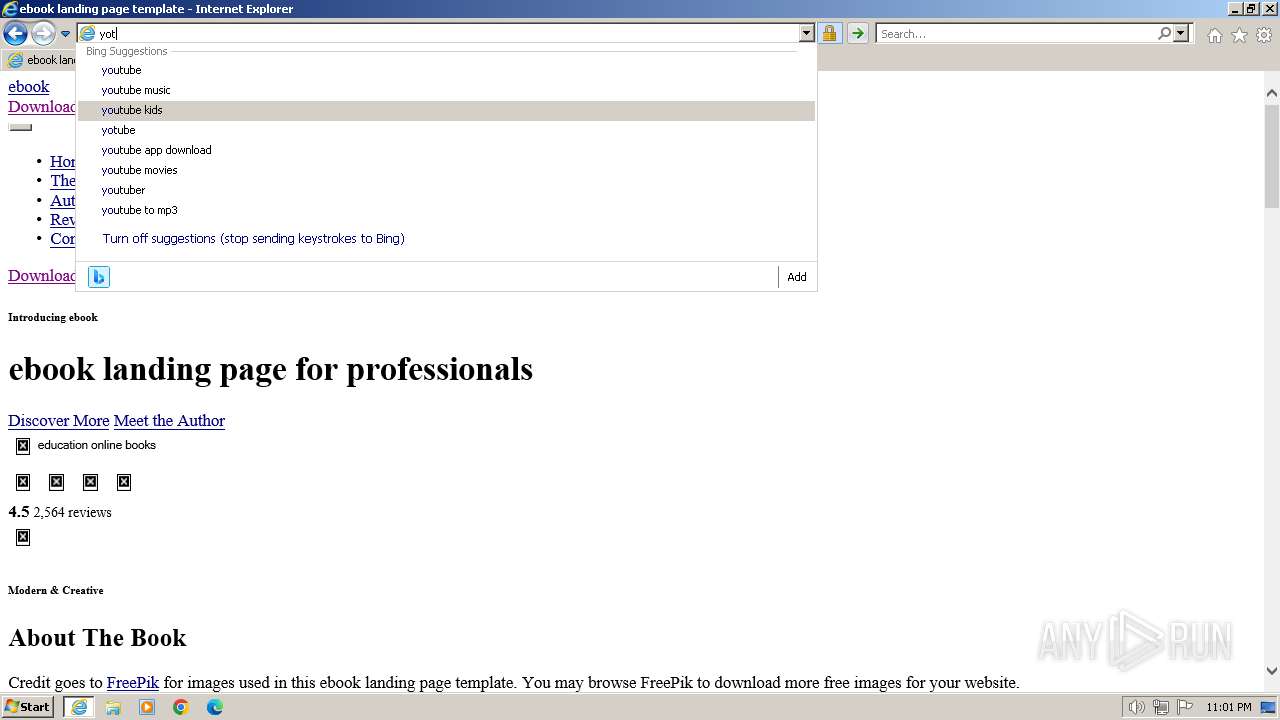Click the Bing search provider icon
1280x720 pixels.
click(98, 277)
